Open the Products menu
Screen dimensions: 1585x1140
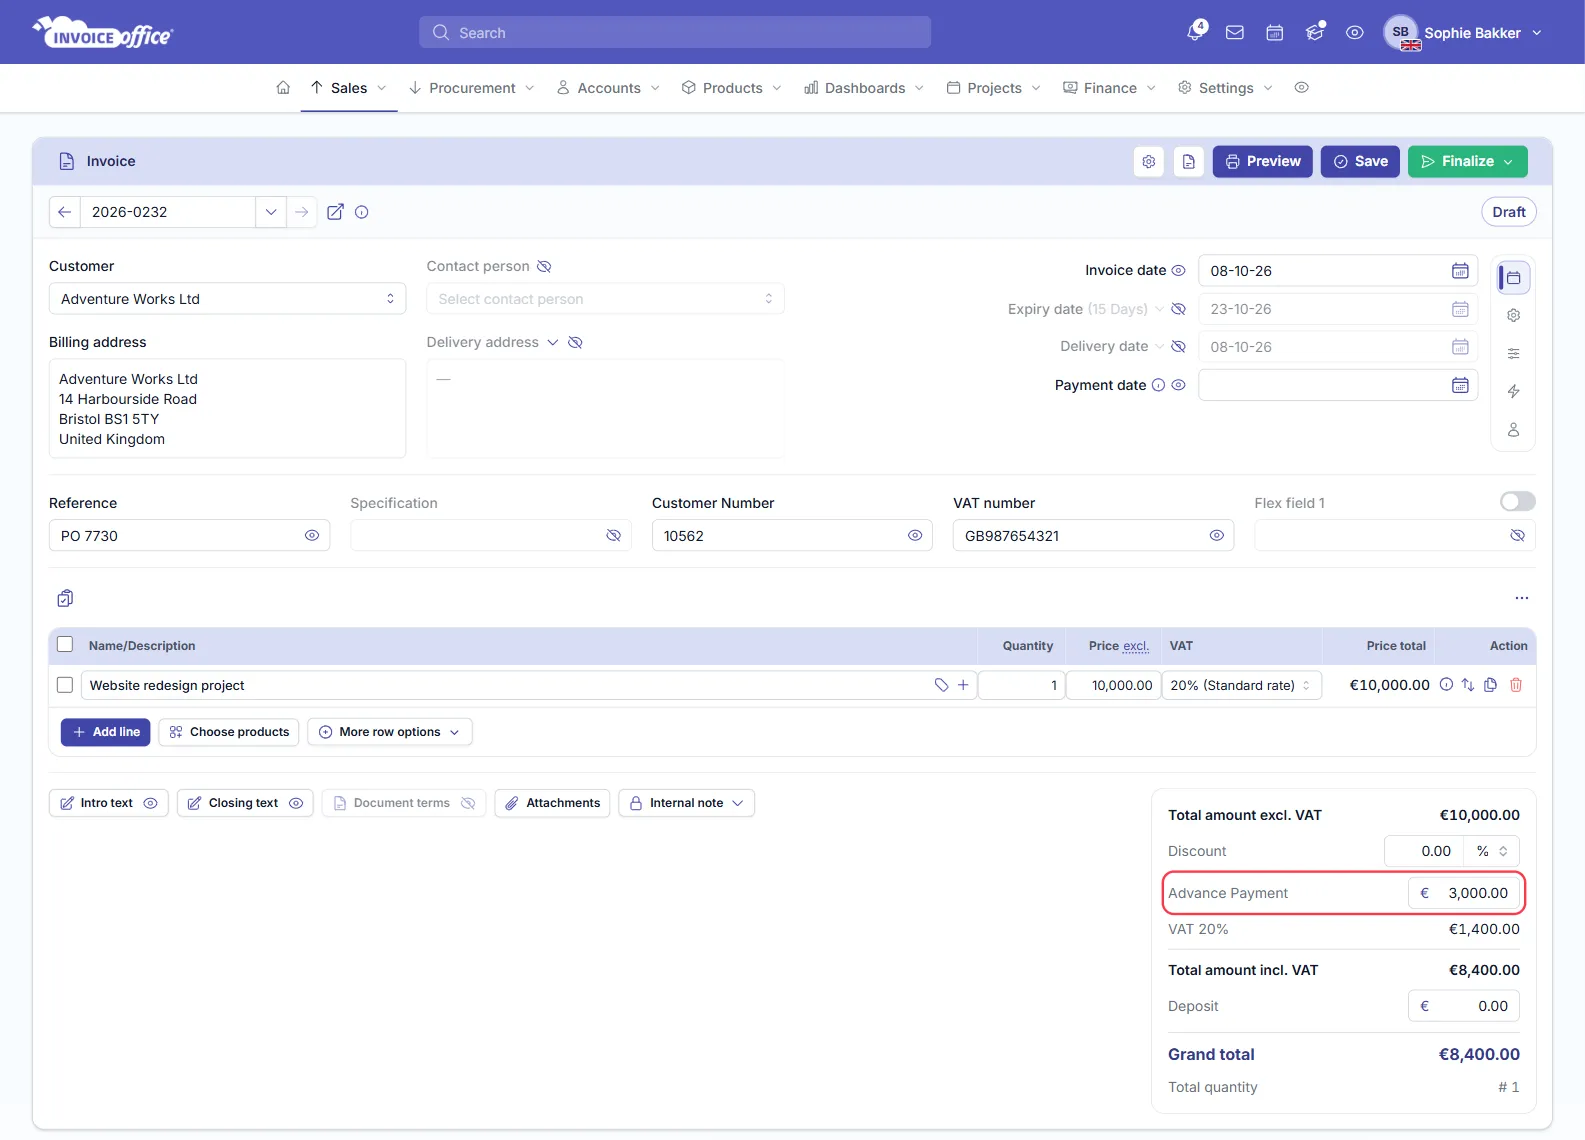pyautogui.click(x=732, y=88)
